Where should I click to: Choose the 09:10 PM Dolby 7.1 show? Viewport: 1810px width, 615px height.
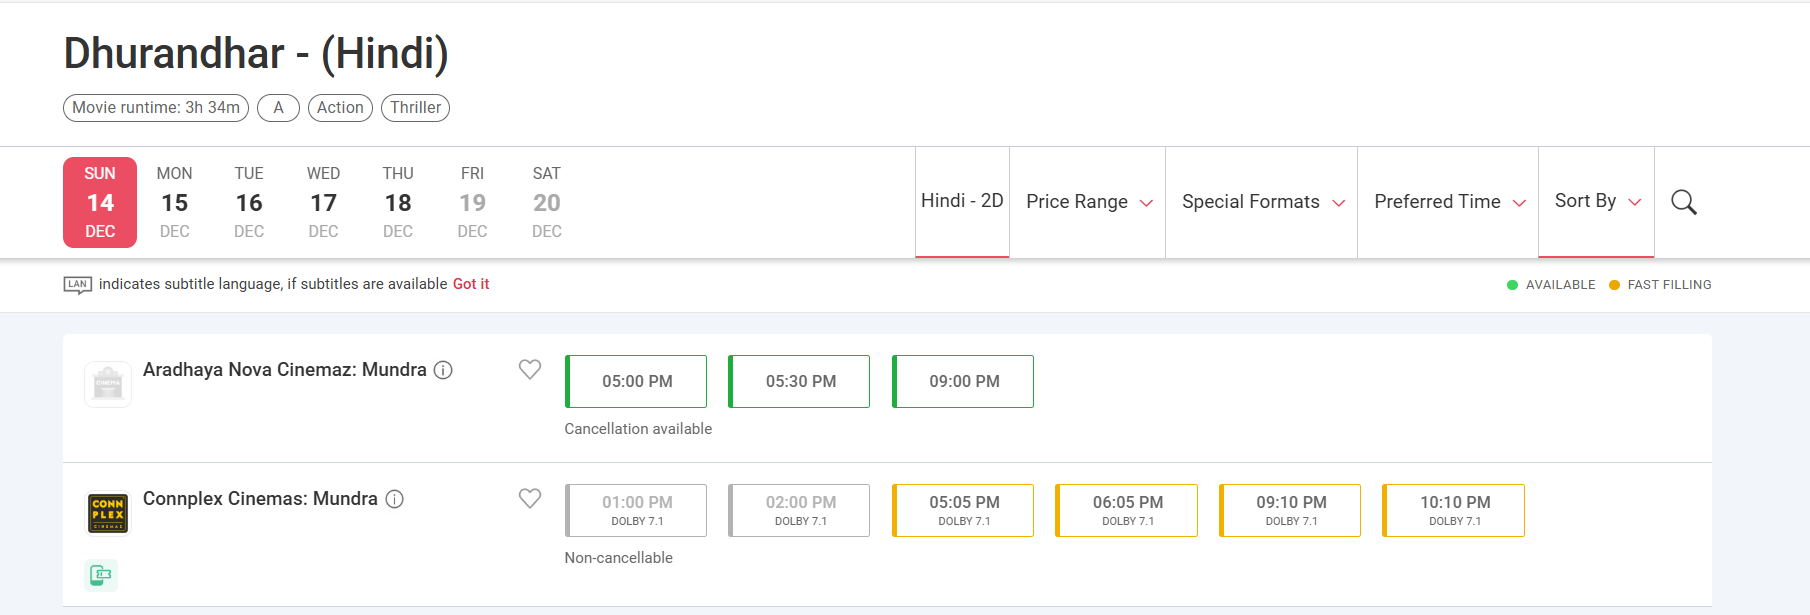(x=1291, y=510)
